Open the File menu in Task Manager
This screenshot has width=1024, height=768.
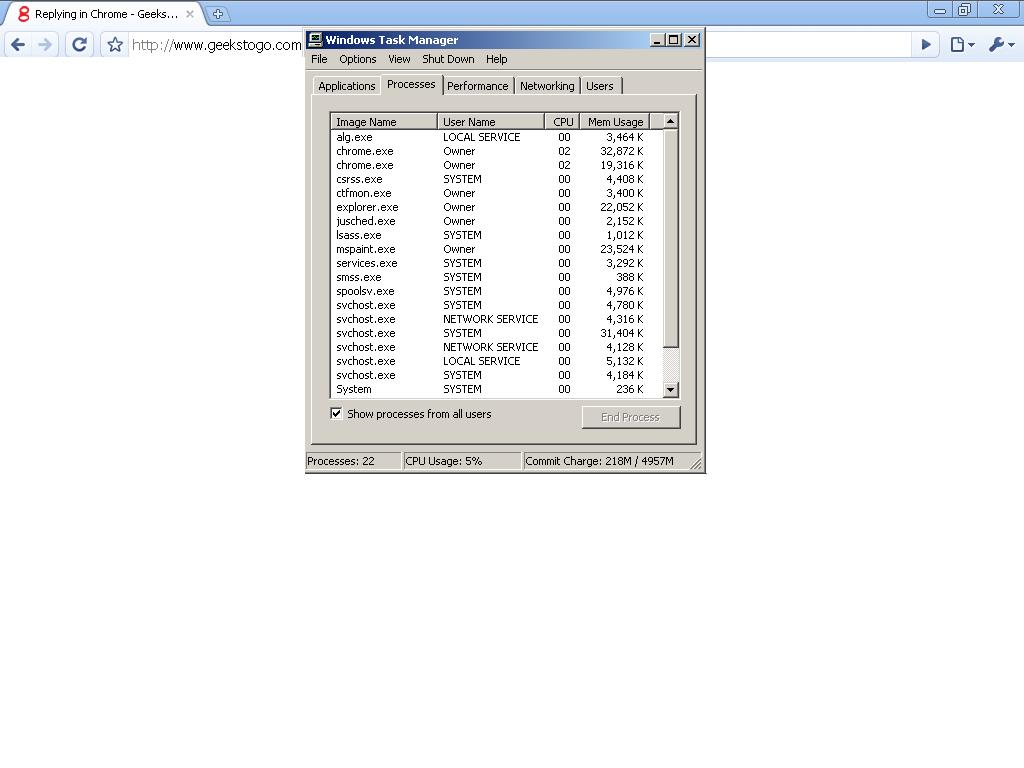[x=319, y=59]
